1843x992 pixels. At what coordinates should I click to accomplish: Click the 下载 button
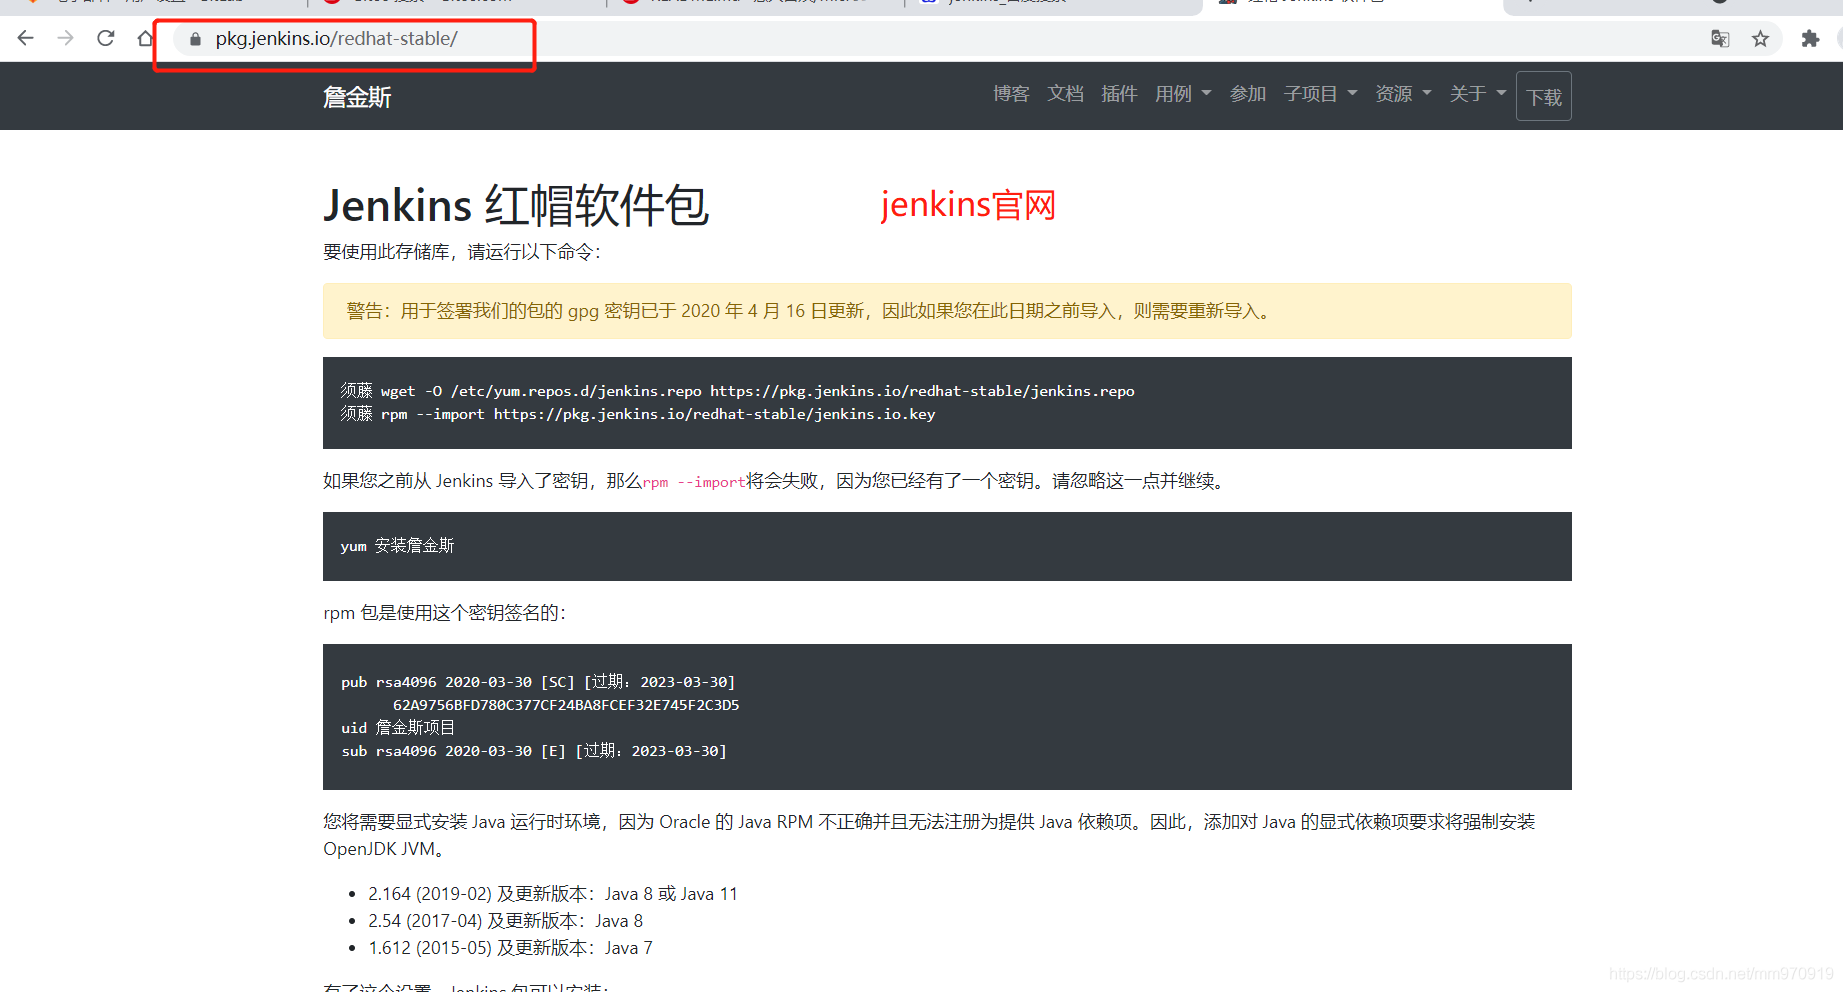(x=1544, y=97)
